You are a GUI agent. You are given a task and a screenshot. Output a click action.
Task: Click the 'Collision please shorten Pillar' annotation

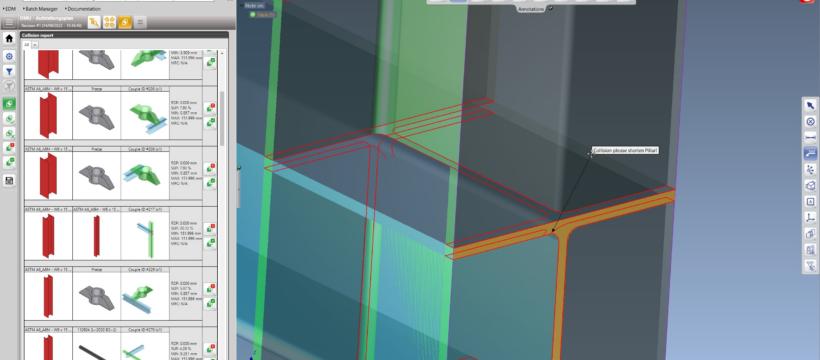pyautogui.click(x=625, y=151)
